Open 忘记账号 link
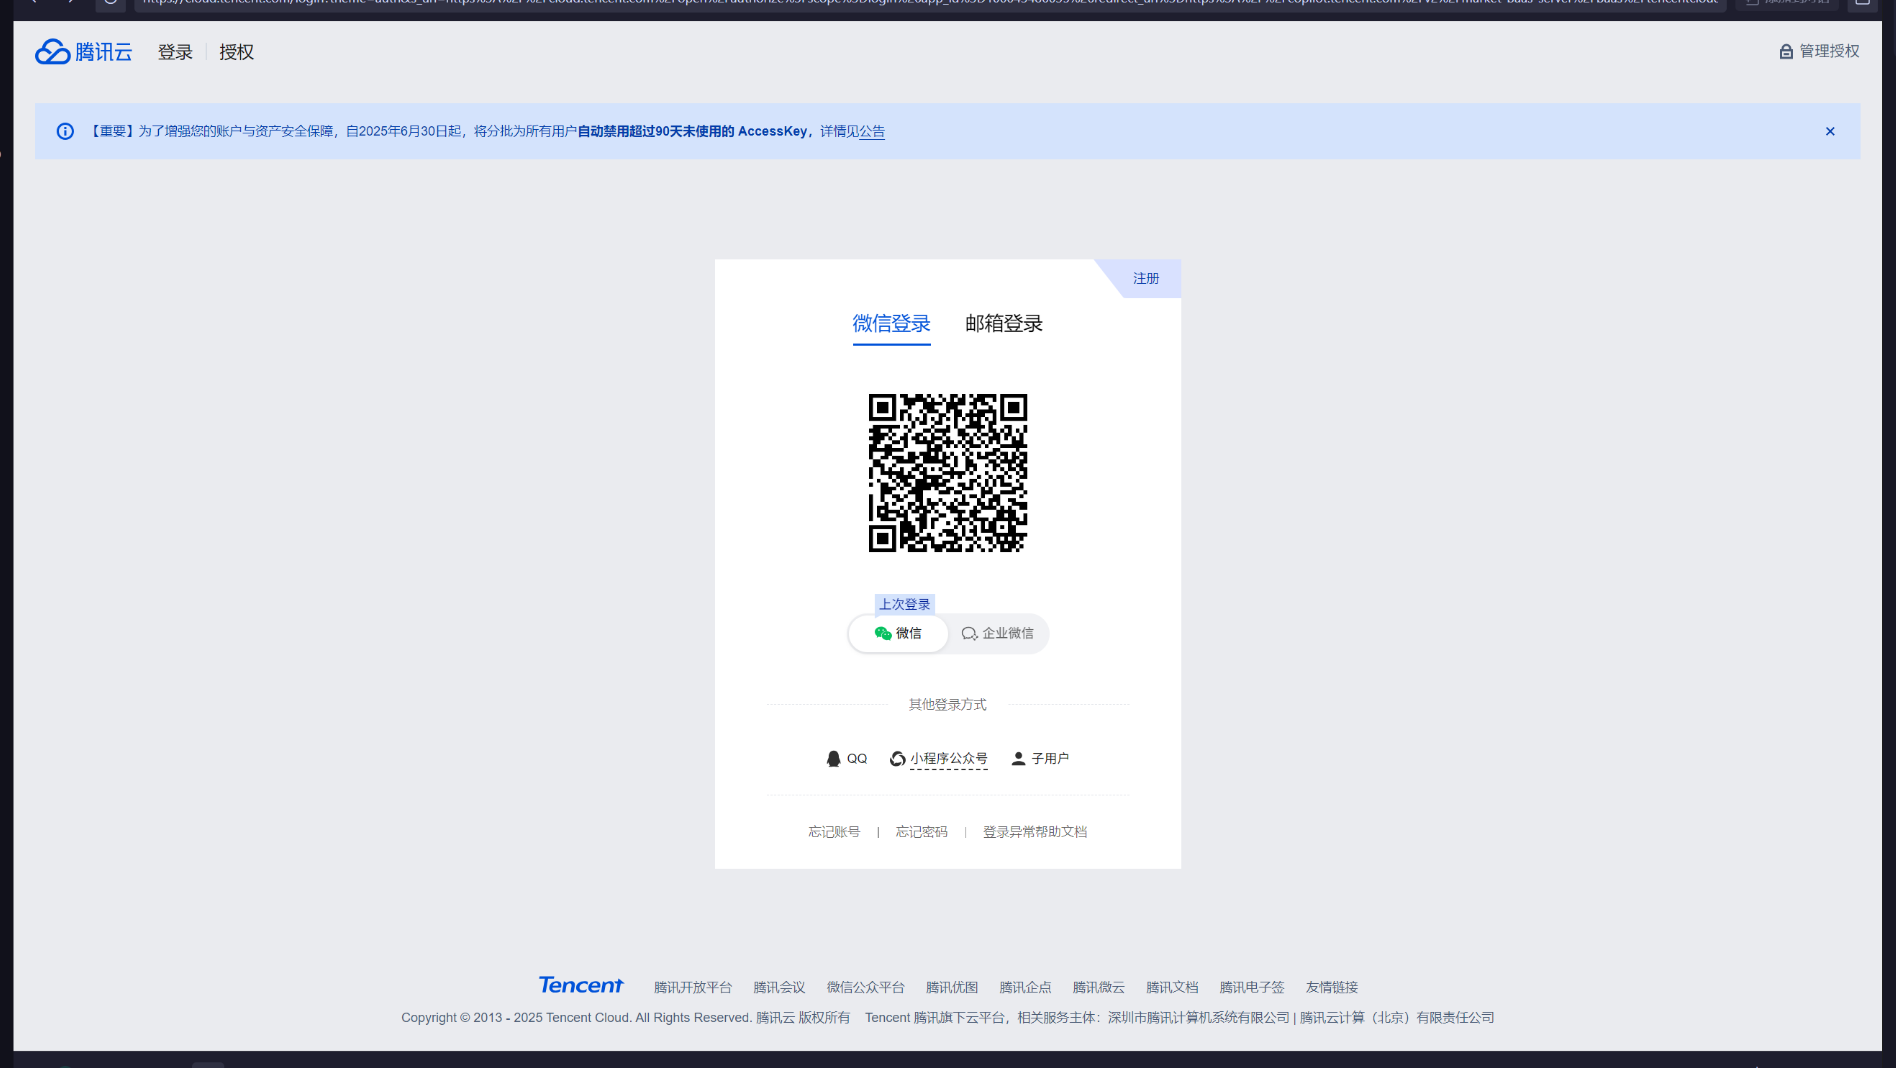 834,832
